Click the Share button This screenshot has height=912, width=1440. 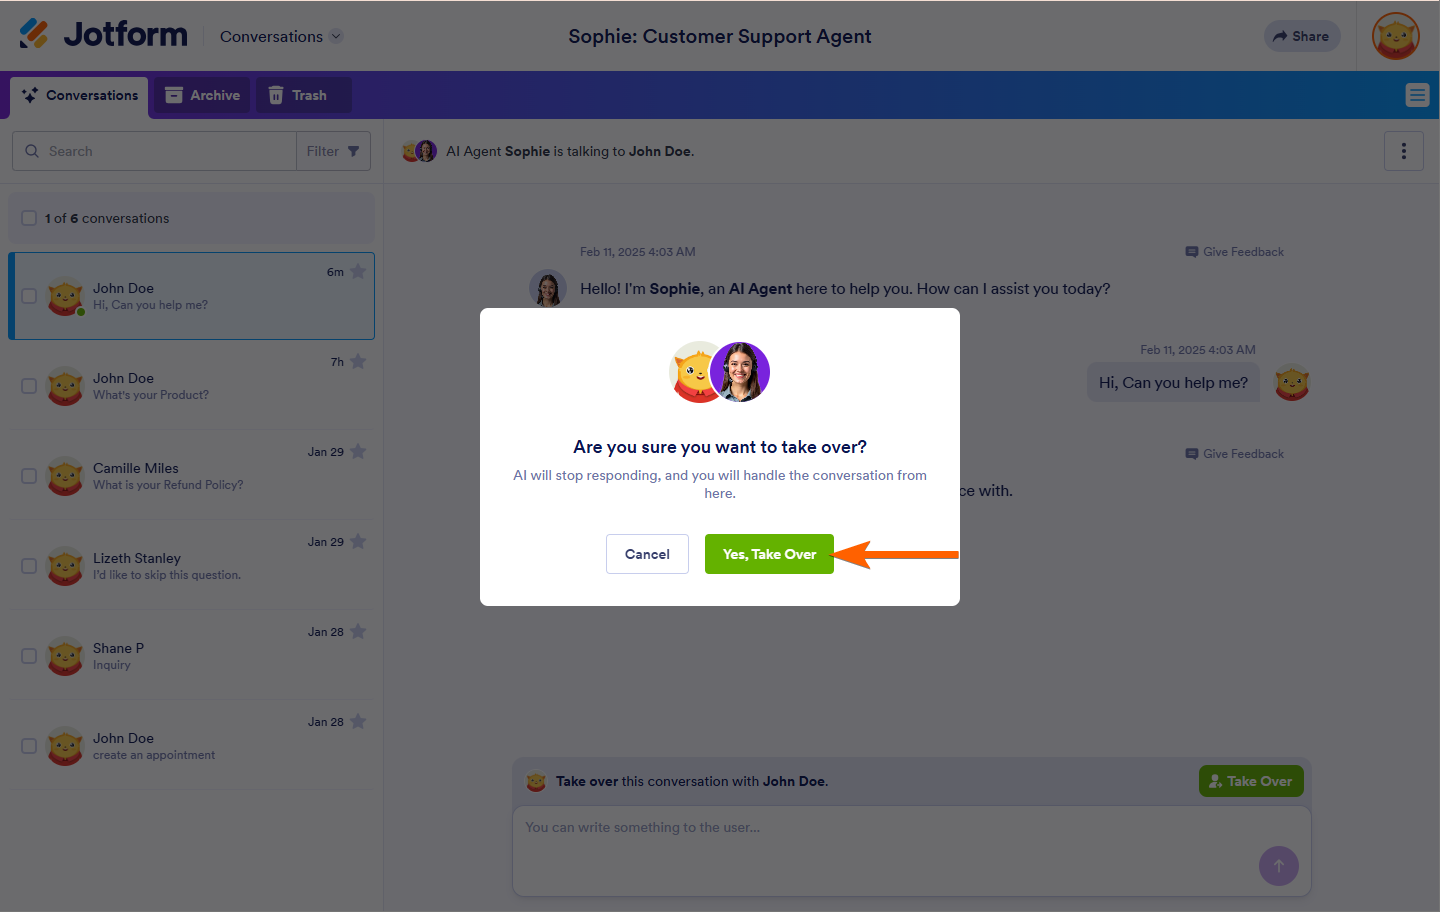[x=1301, y=36]
